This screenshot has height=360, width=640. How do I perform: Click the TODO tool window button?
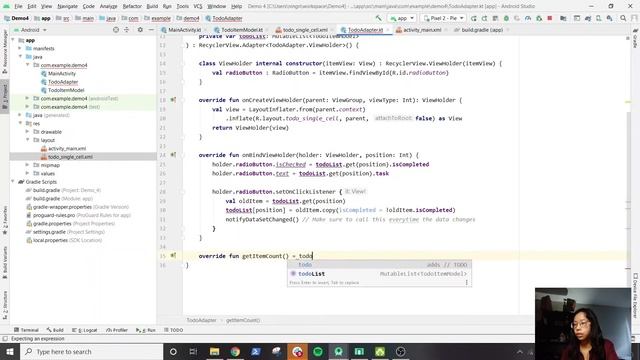point(173,330)
